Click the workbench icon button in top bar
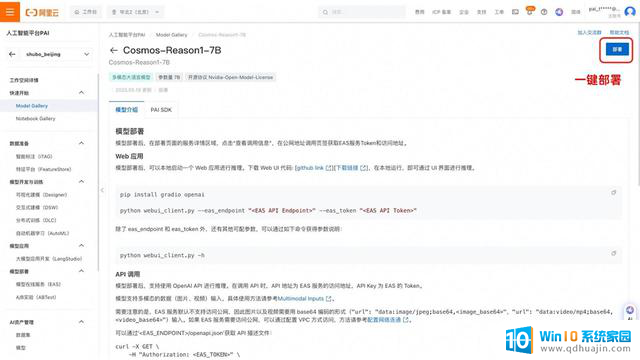The image size is (640, 360). [86, 12]
